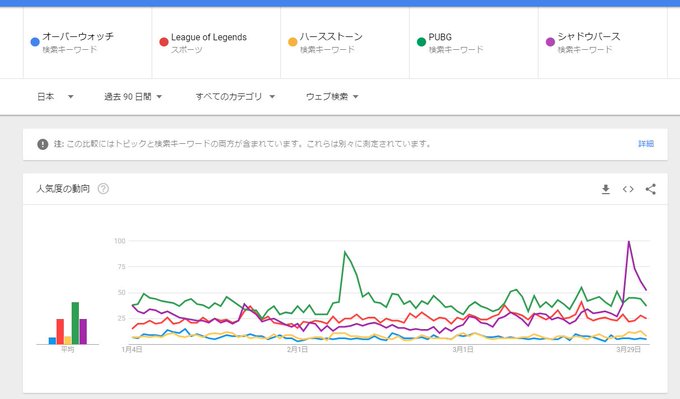
Task: Click the 3月29日 axis label
Action: tap(628, 349)
